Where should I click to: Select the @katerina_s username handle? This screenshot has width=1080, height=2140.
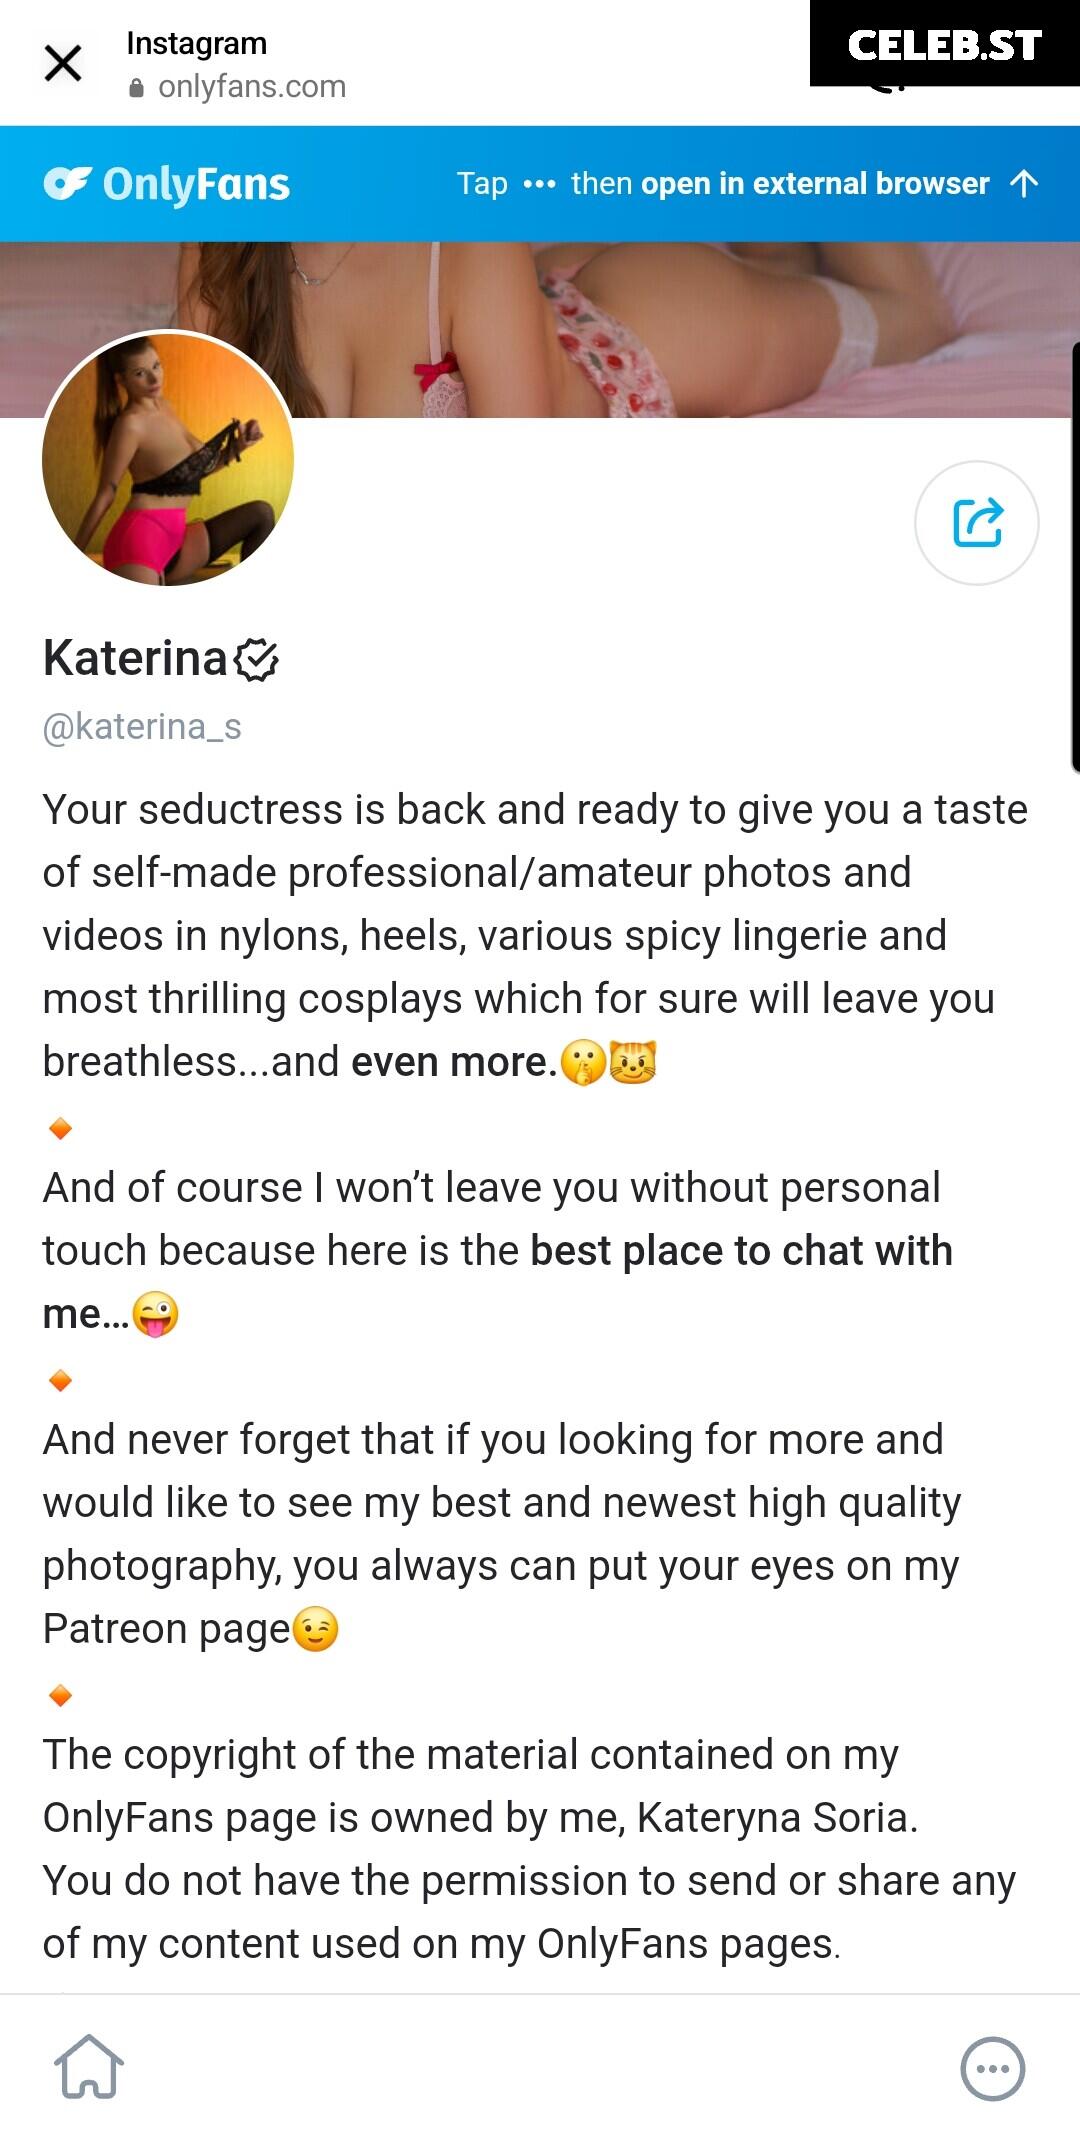[x=142, y=727]
